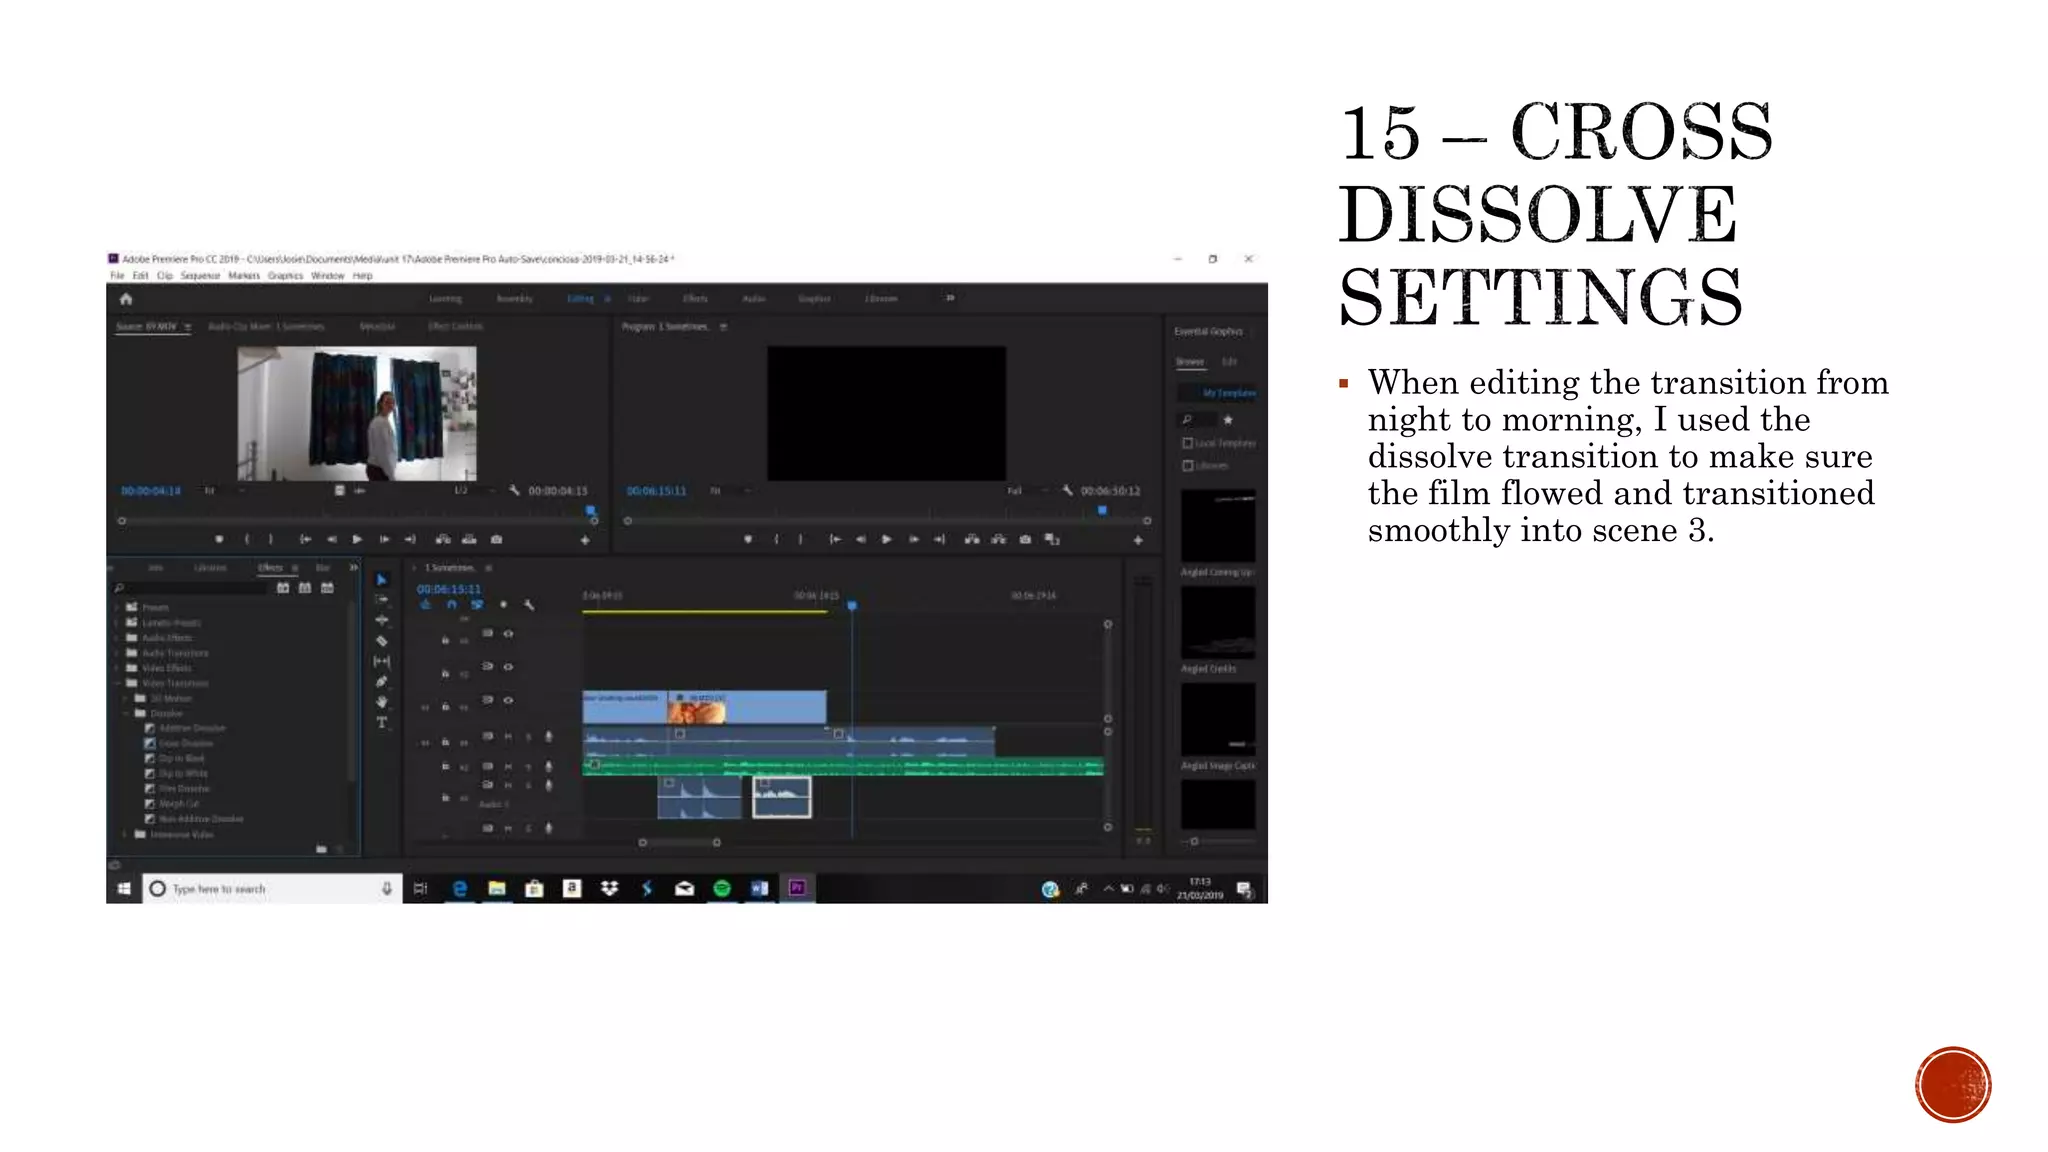Click the timeline blue playhead marker
Screen dimensions: 2048x1152
tap(852, 606)
